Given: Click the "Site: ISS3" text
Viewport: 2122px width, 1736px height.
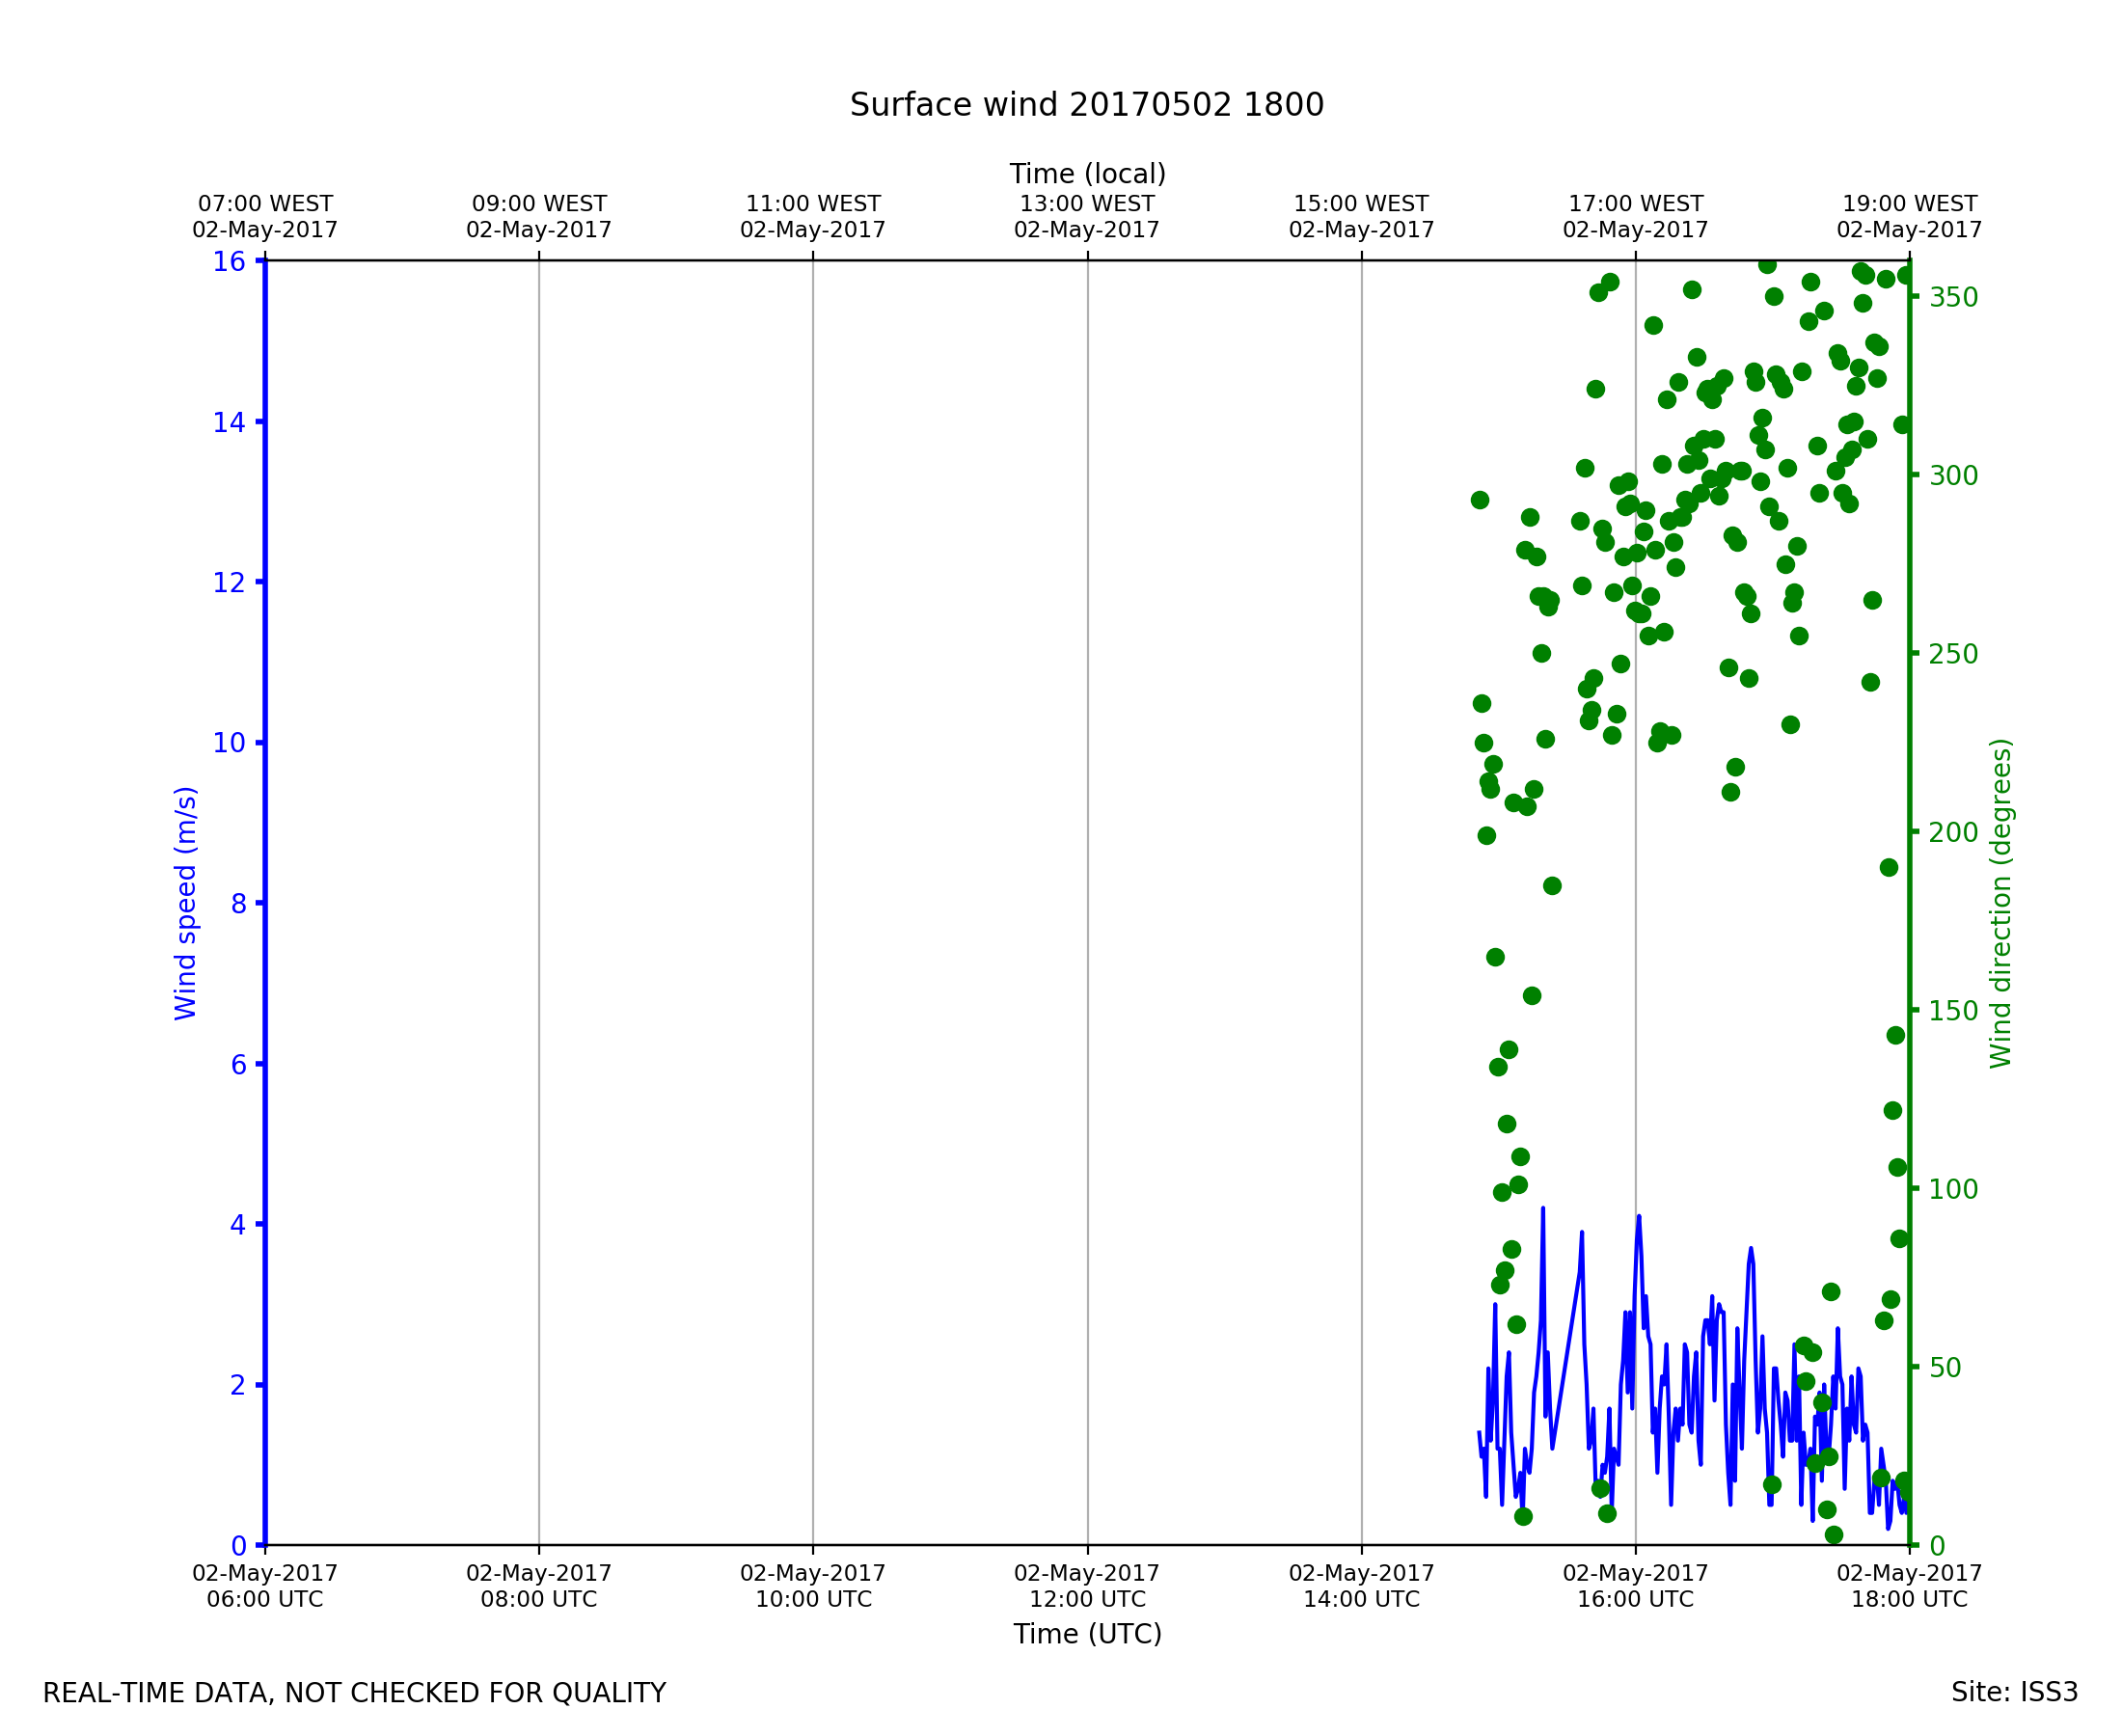Looking at the screenshot, I should [x=2014, y=1693].
